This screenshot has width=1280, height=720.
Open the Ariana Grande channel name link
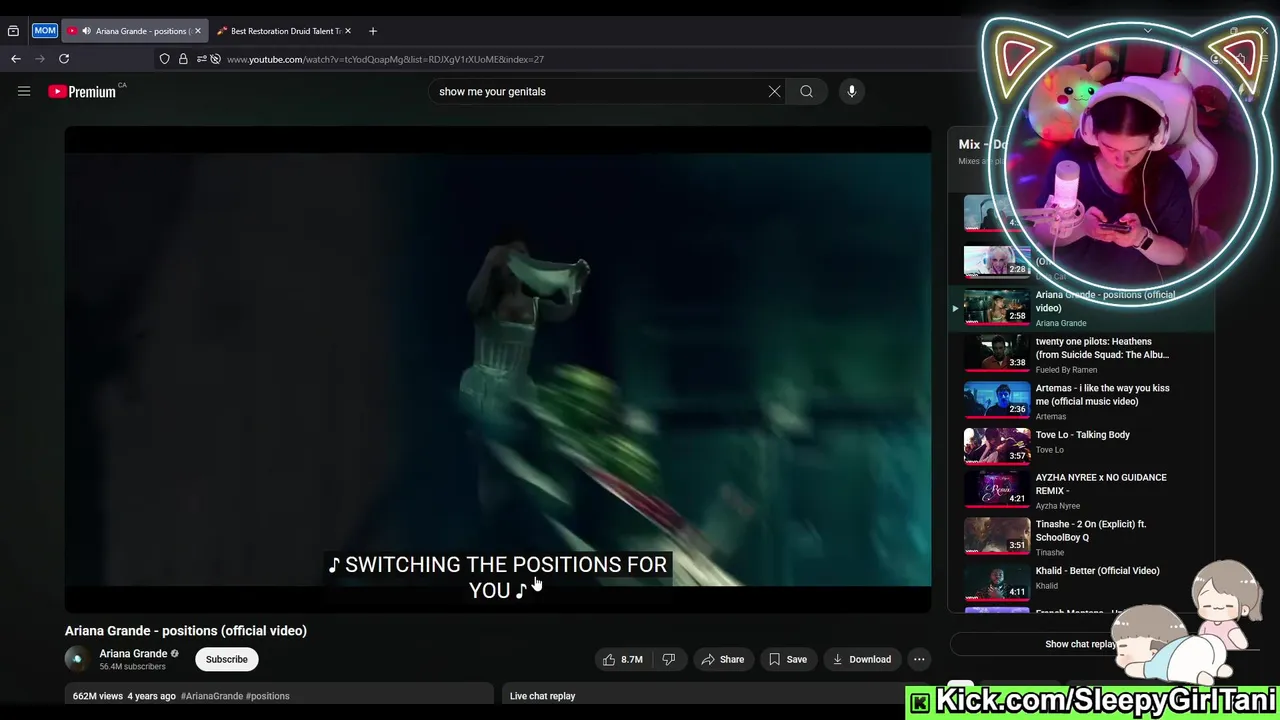pos(133,654)
